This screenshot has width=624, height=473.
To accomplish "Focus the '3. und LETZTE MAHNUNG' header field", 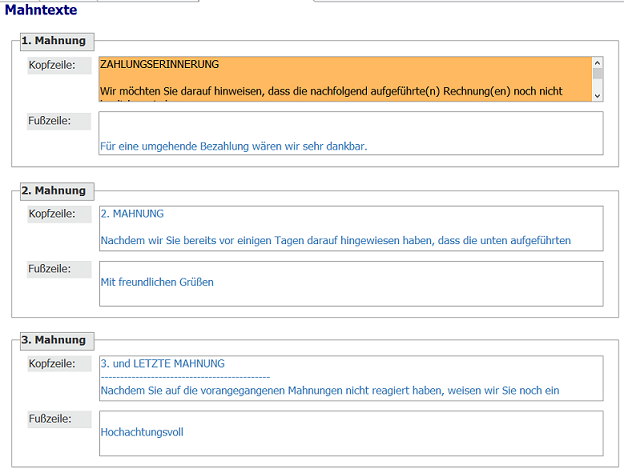I will click(350, 377).
